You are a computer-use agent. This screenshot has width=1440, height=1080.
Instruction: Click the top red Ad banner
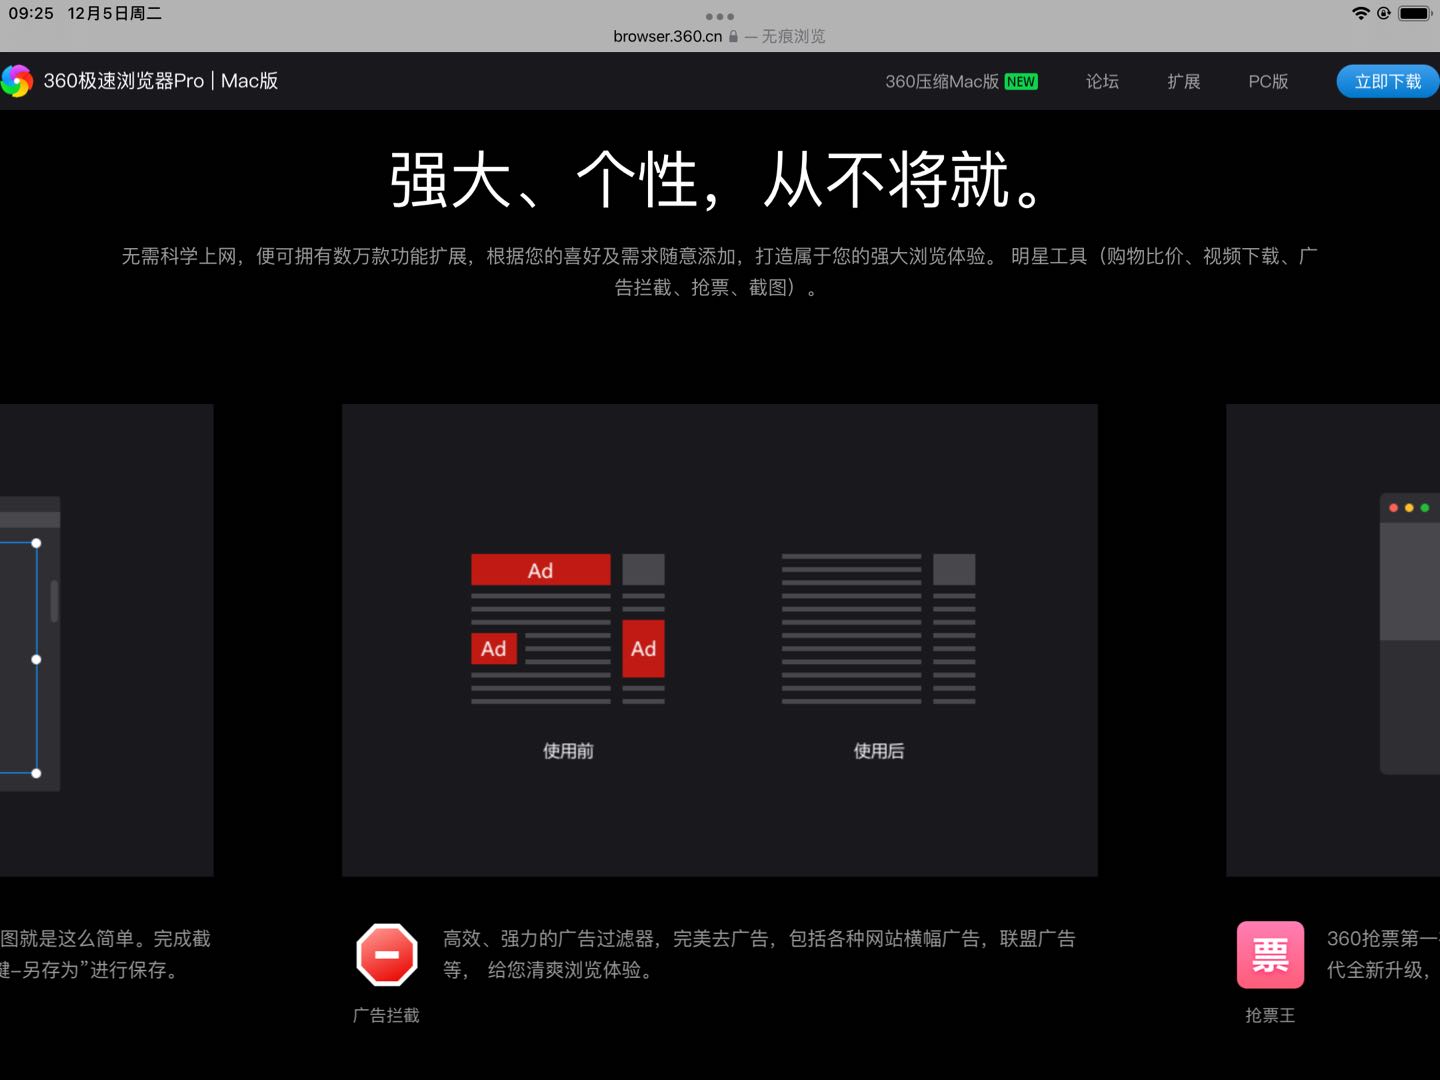point(540,570)
